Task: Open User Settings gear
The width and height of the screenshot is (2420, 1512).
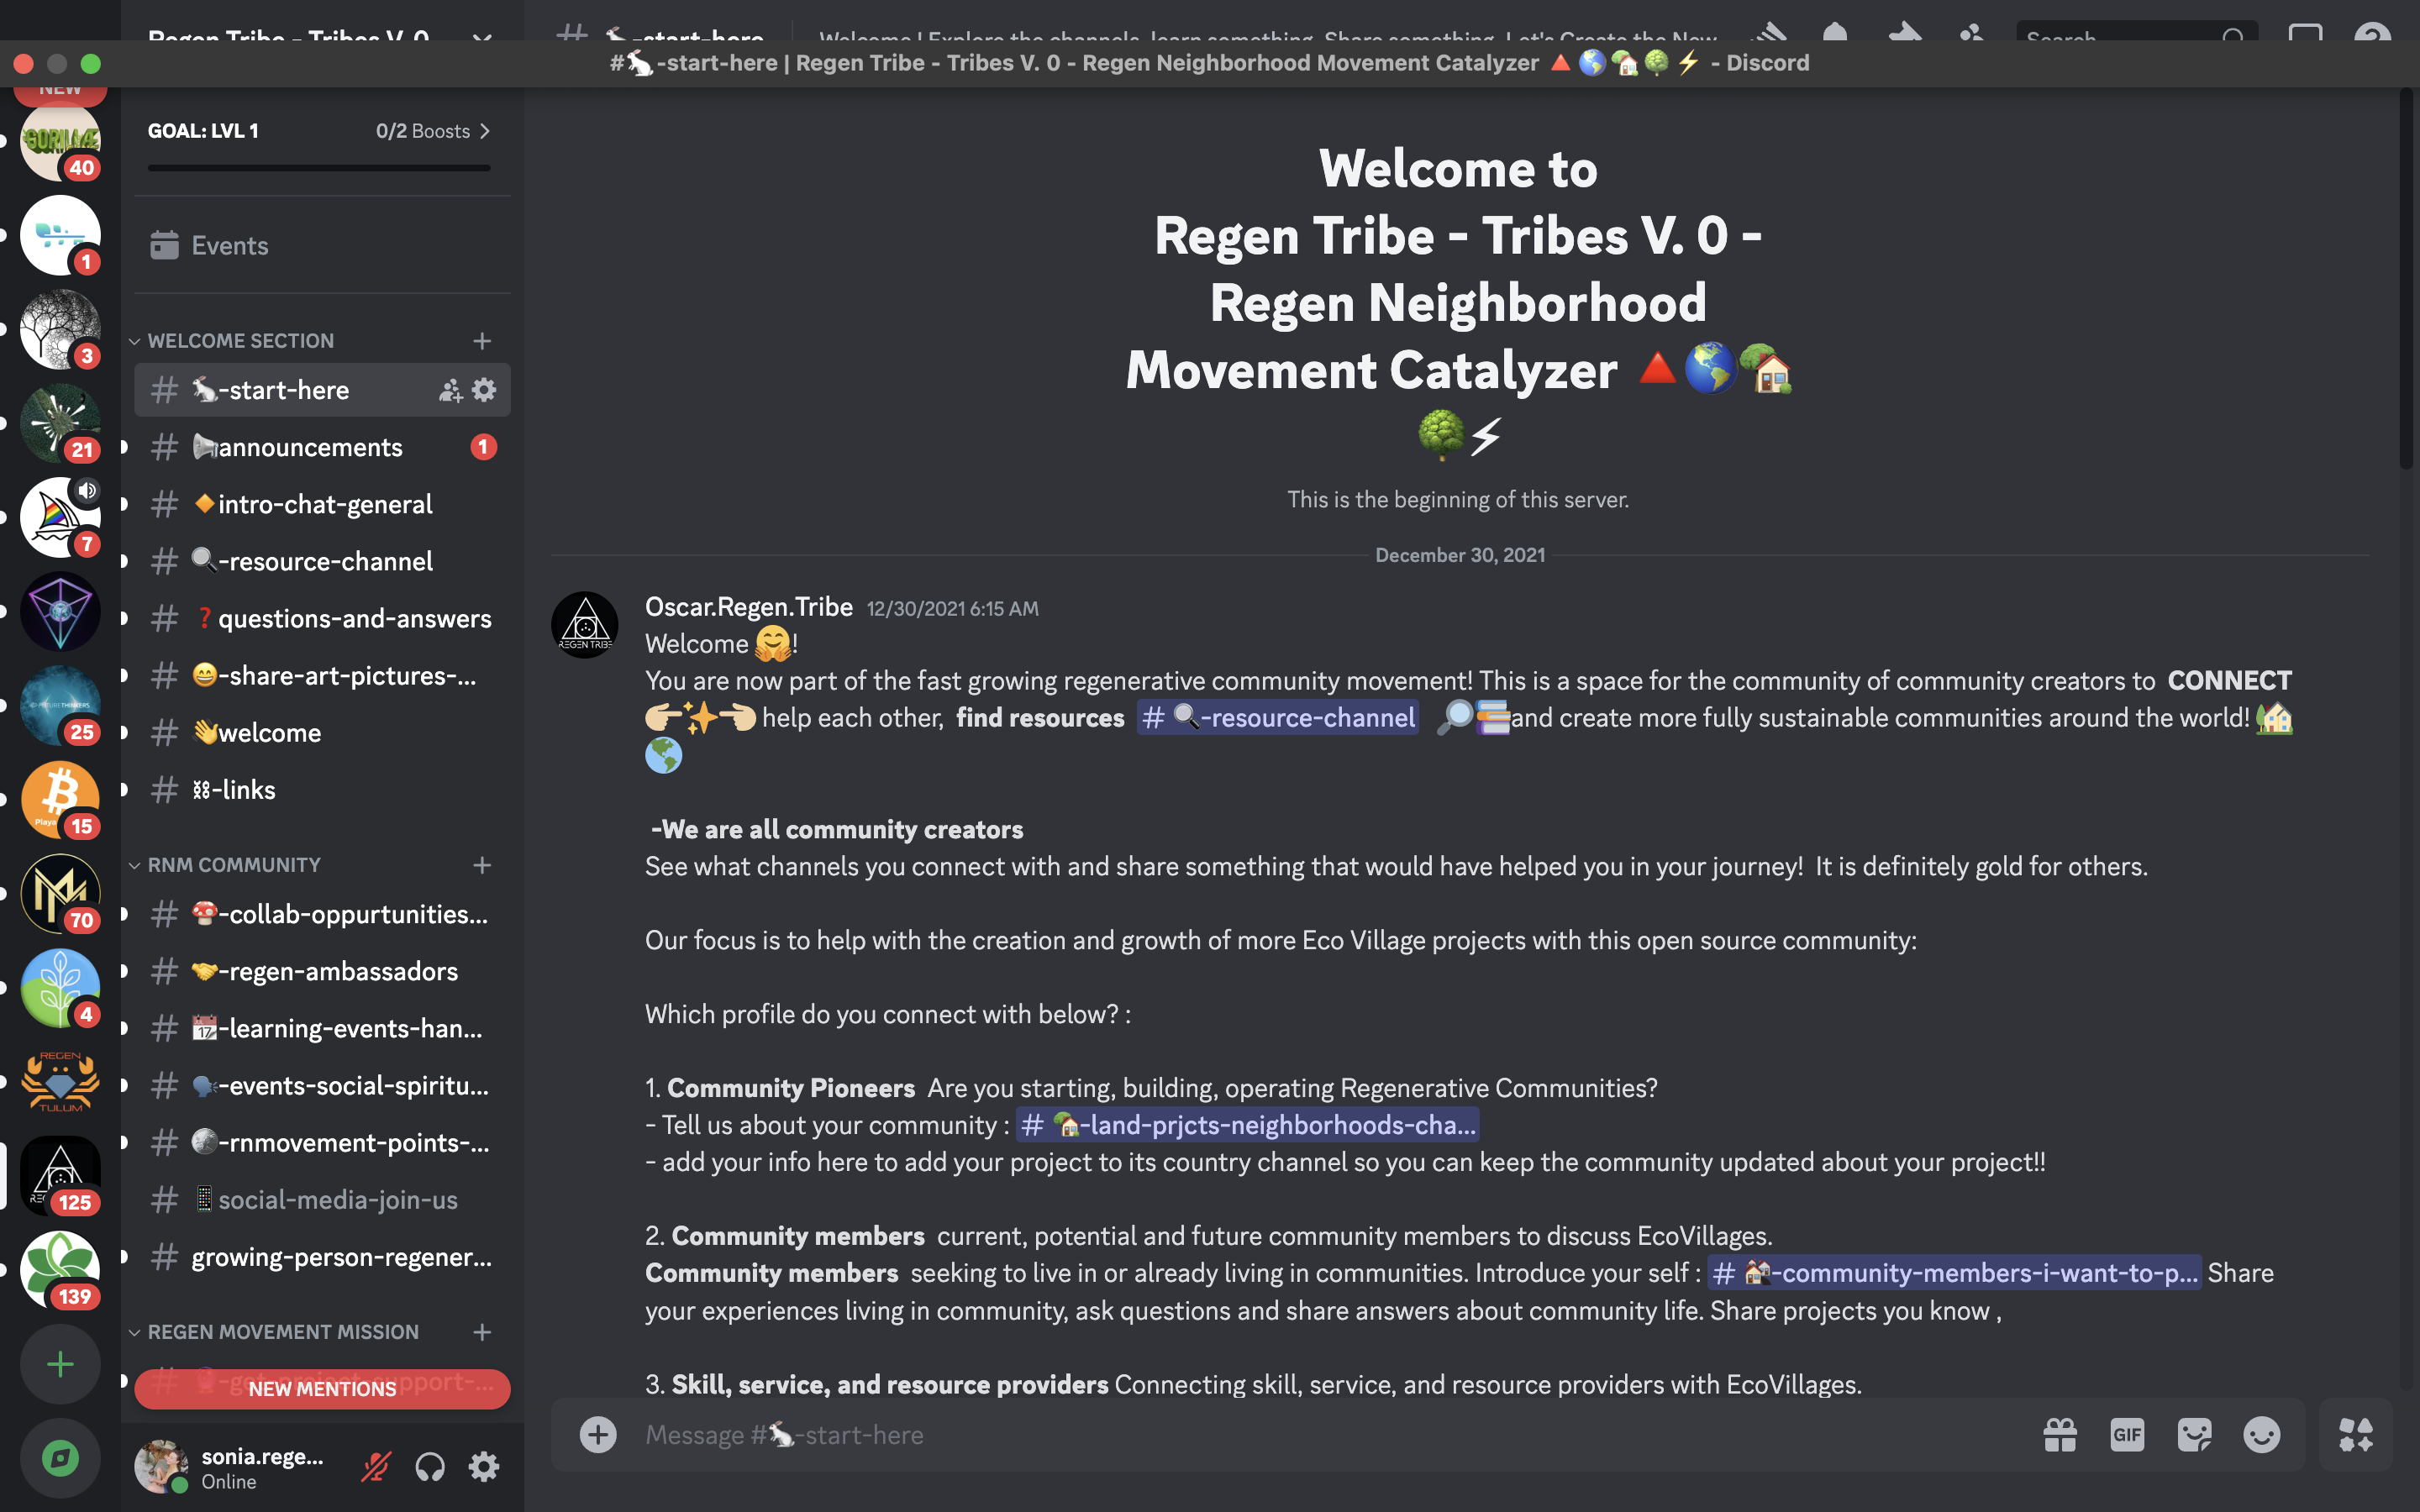Action: pyautogui.click(x=484, y=1467)
